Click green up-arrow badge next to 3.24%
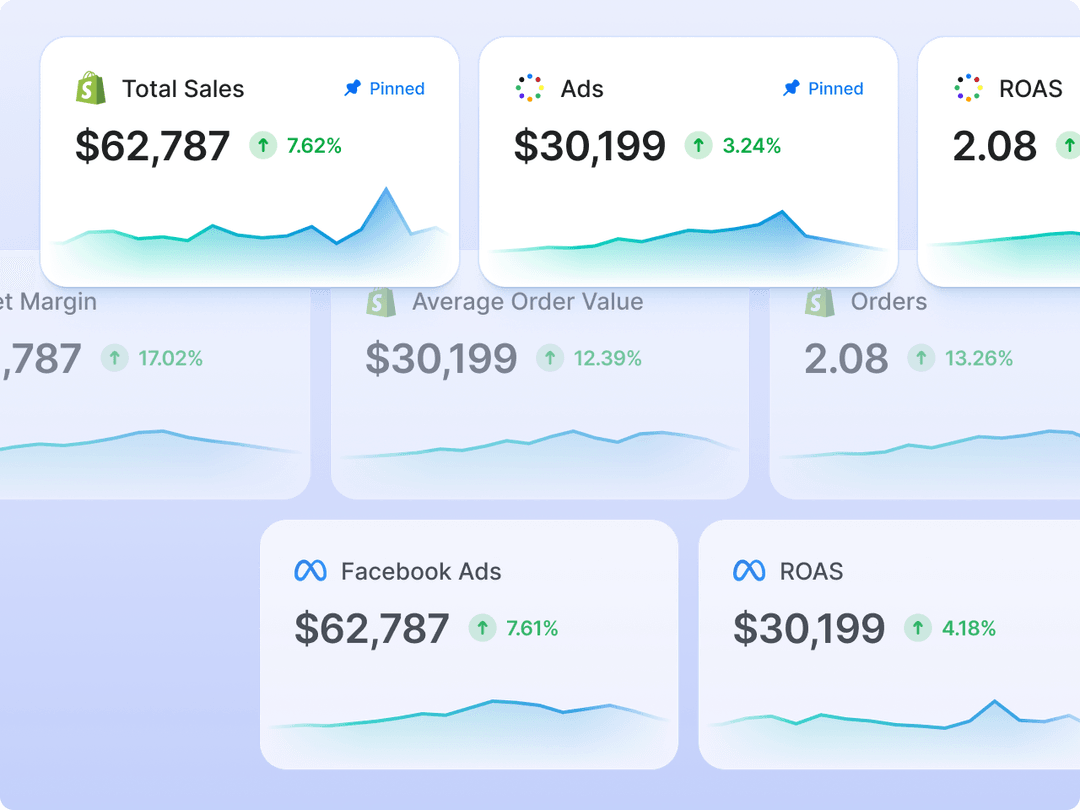Viewport: 1080px width, 810px height. click(698, 145)
